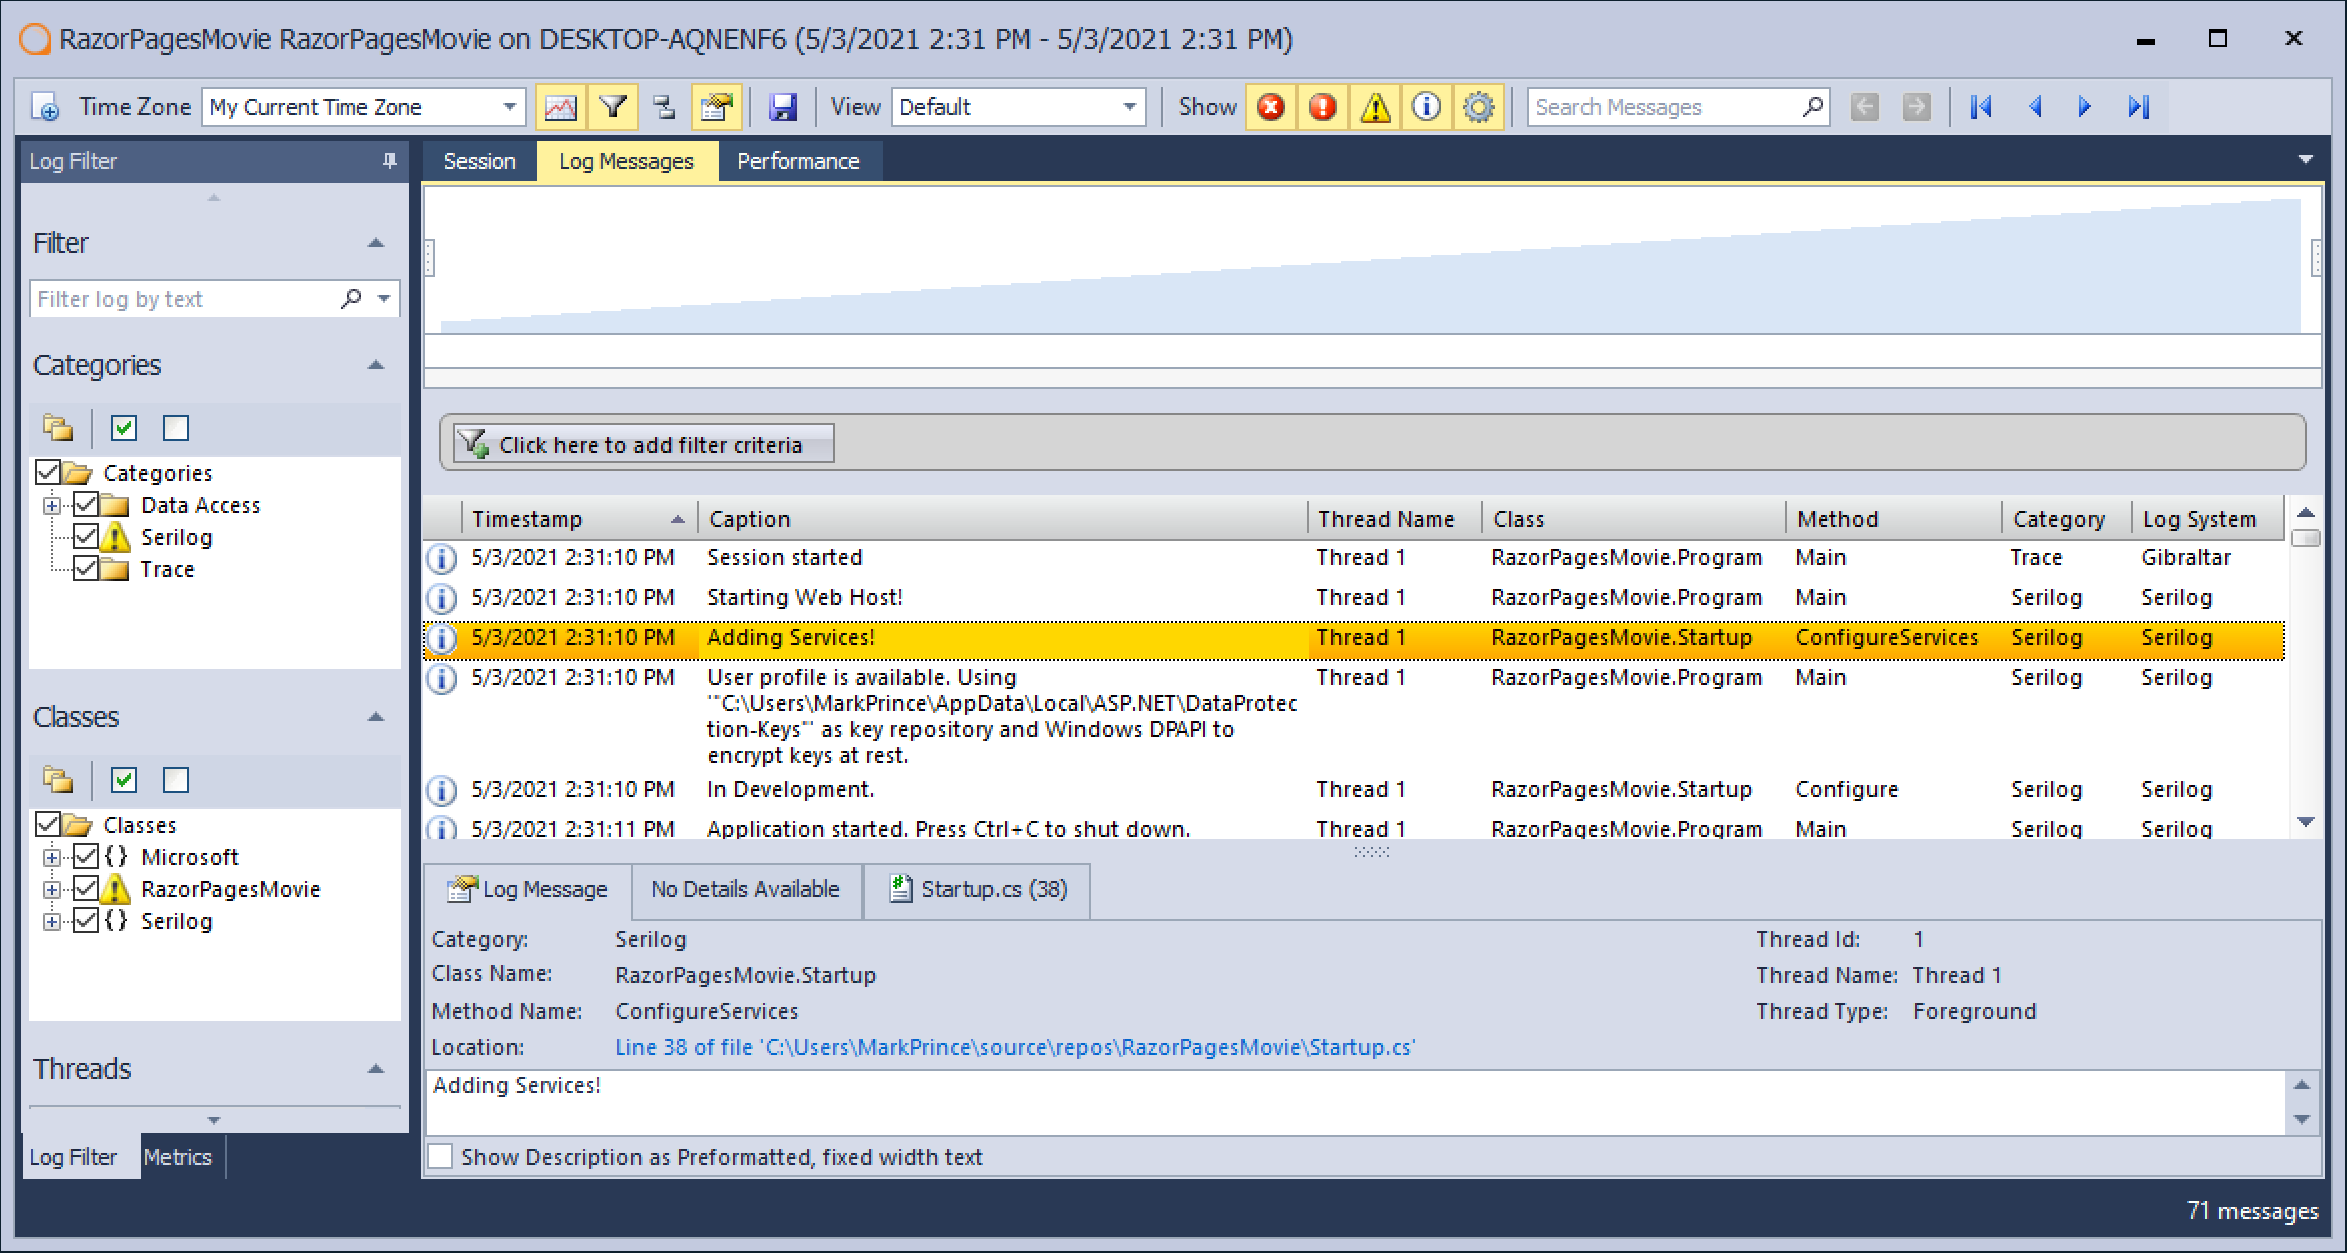Open the Time Zone dropdown
This screenshot has width=2347, height=1253.
coord(509,107)
